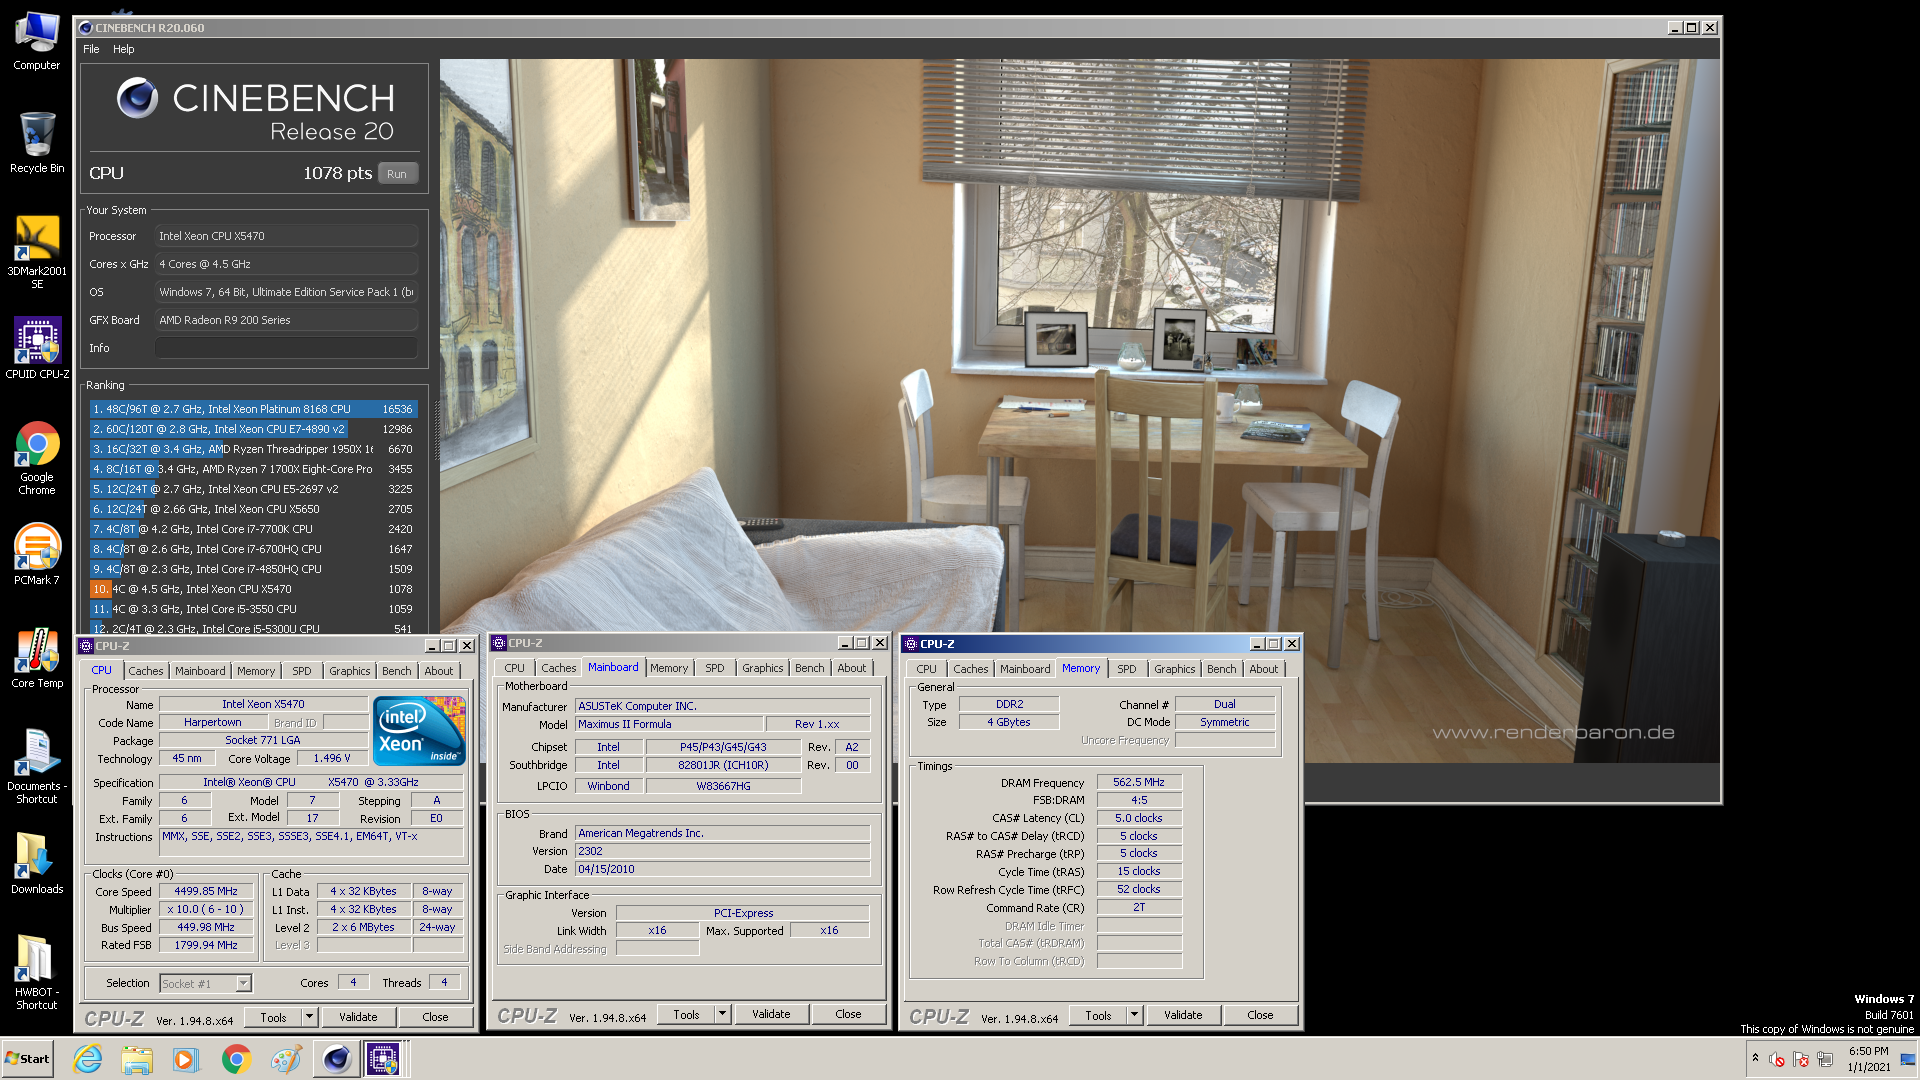The image size is (1920, 1080).
Task: Select ranking entry Ryzen Threadripper 1950X
Action: 253,449
